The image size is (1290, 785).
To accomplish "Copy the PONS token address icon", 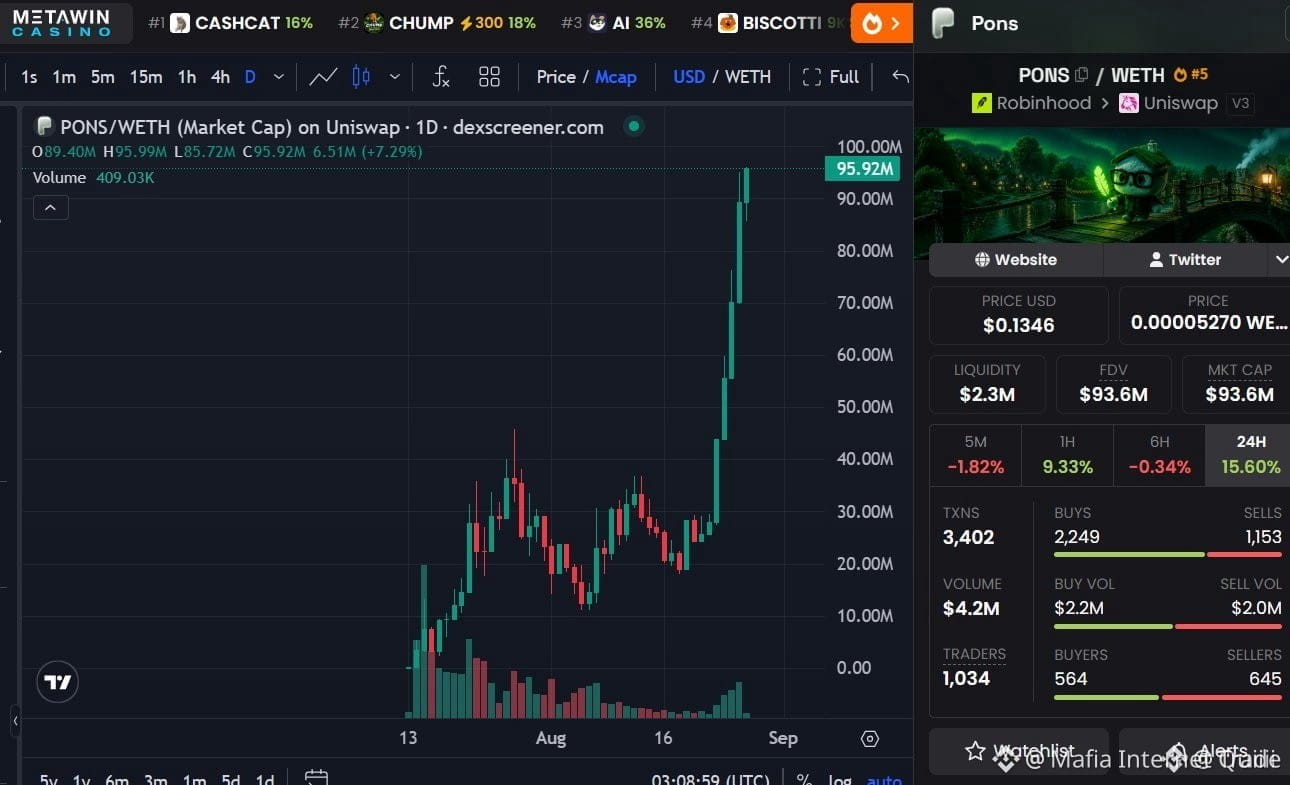I will 1081,75.
